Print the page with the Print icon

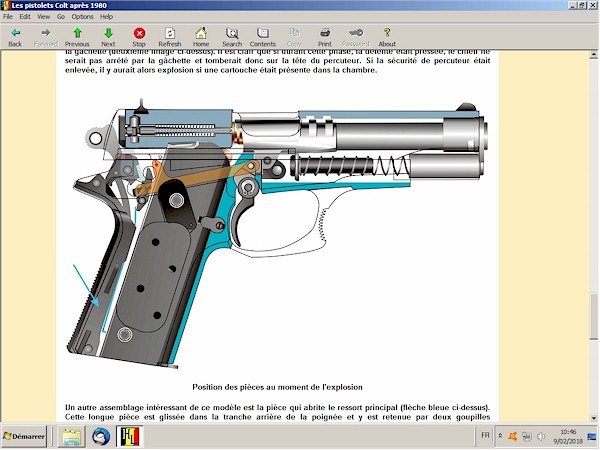pos(325,37)
